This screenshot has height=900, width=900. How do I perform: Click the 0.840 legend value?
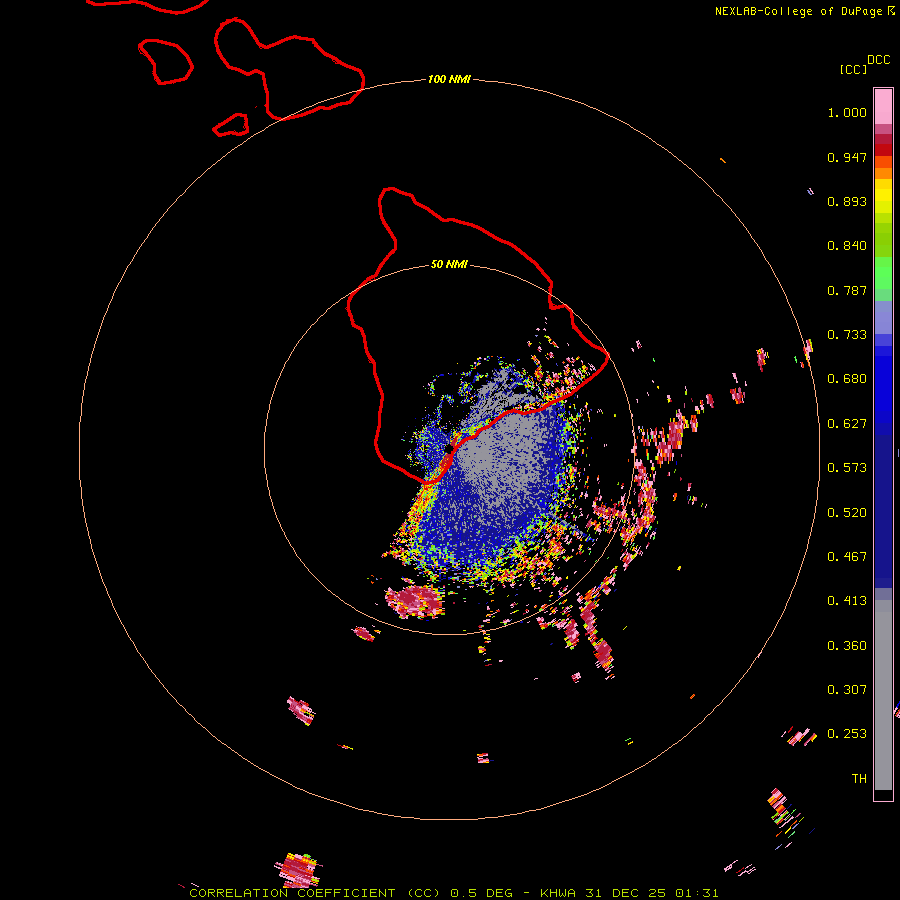point(847,246)
